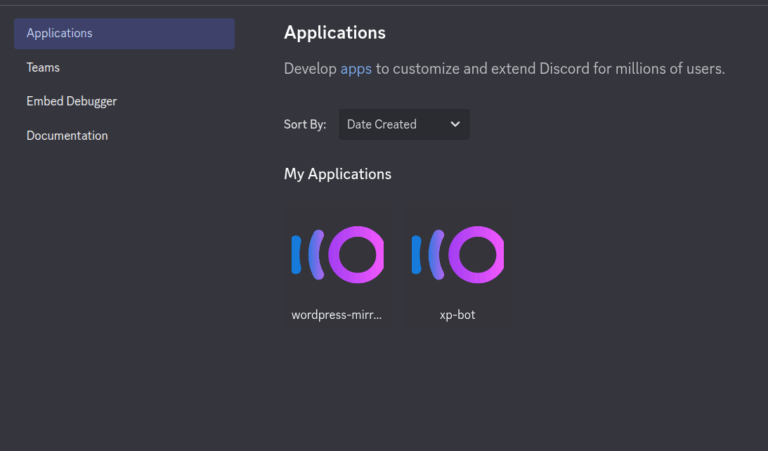Click the blue bar of xp-bot's logo
Viewport: 768px width, 451px height.
click(x=416, y=254)
